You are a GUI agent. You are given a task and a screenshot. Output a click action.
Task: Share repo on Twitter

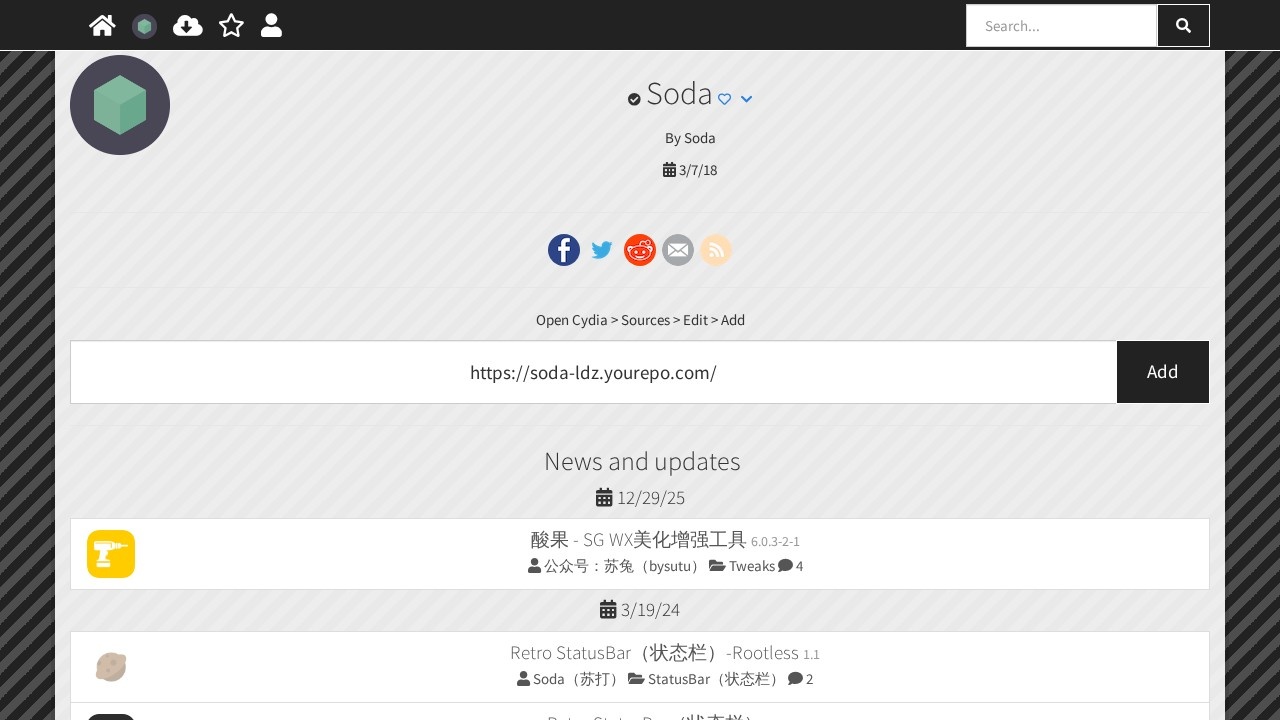[x=602, y=250]
